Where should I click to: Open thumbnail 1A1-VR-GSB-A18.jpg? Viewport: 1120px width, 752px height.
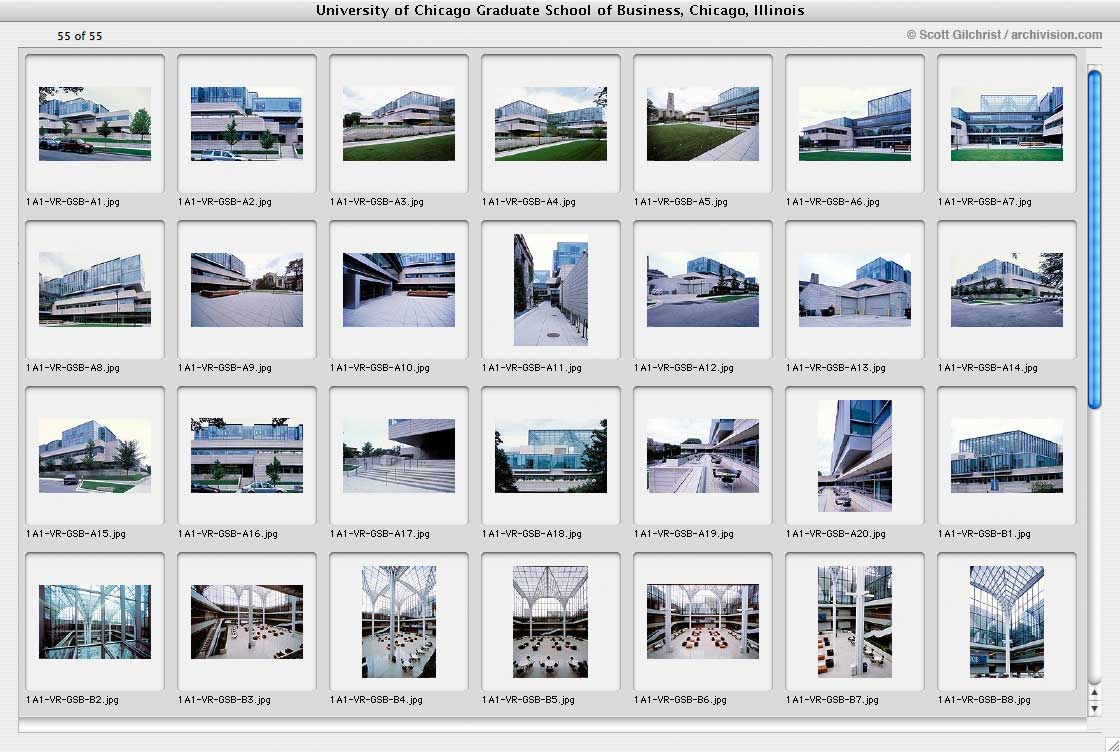(x=551, y=456)
